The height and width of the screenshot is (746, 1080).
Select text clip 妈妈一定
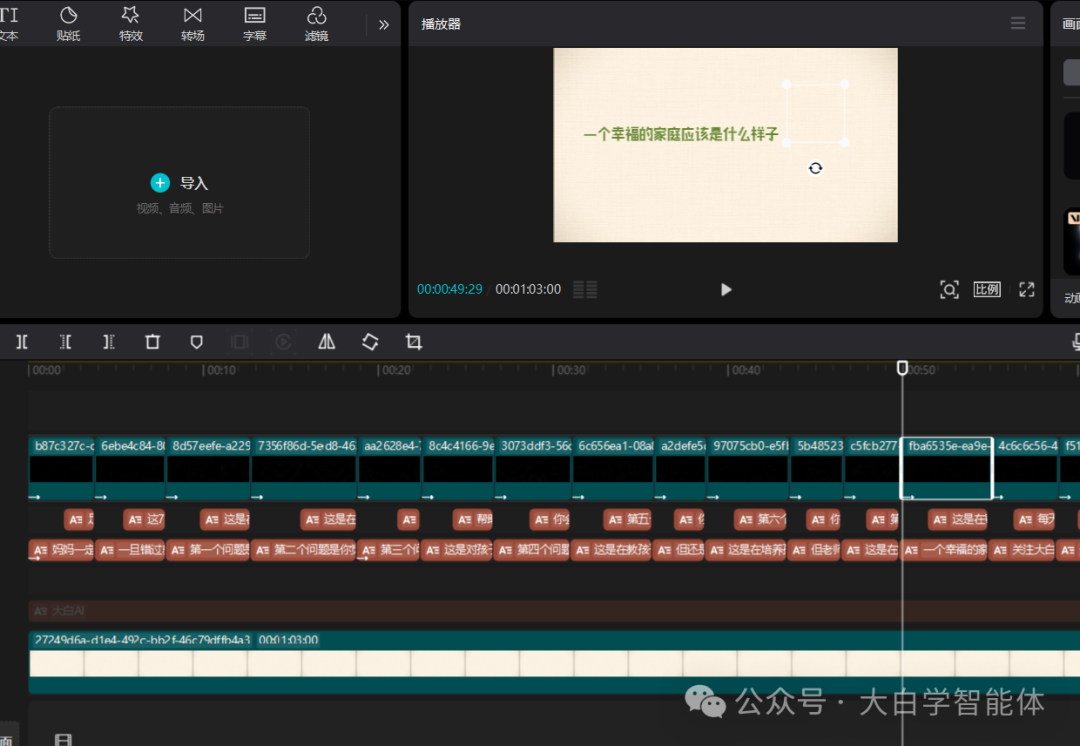pos(61,550)
